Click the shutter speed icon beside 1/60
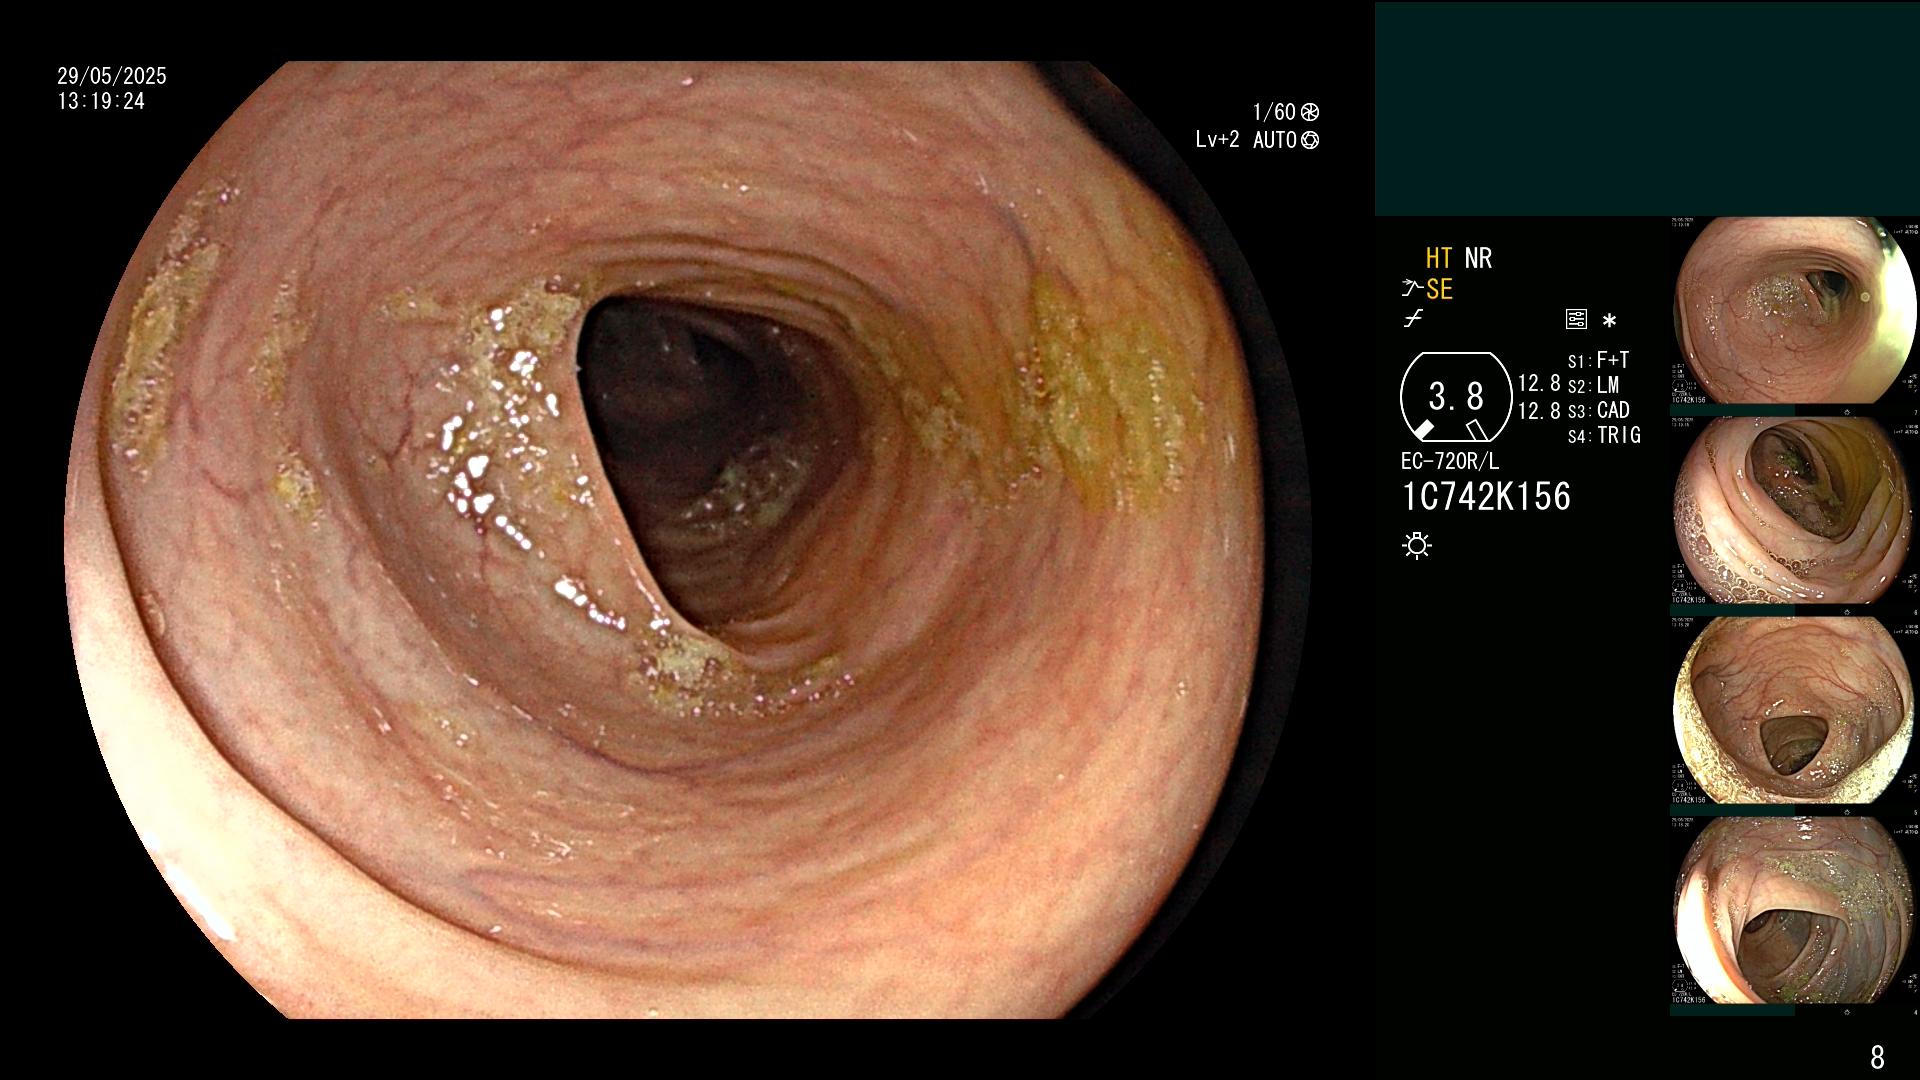This screenshot has height=1080, width=1920. tap(1310, 112)
